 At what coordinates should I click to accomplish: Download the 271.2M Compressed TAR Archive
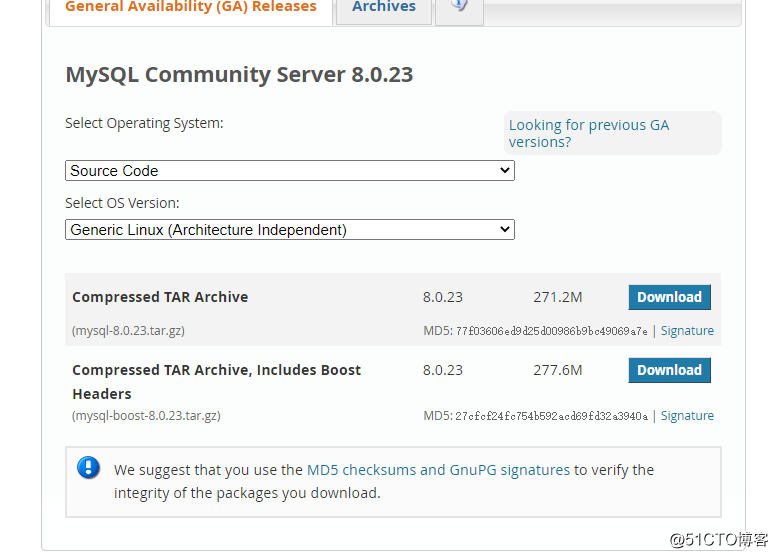point(669,297)
